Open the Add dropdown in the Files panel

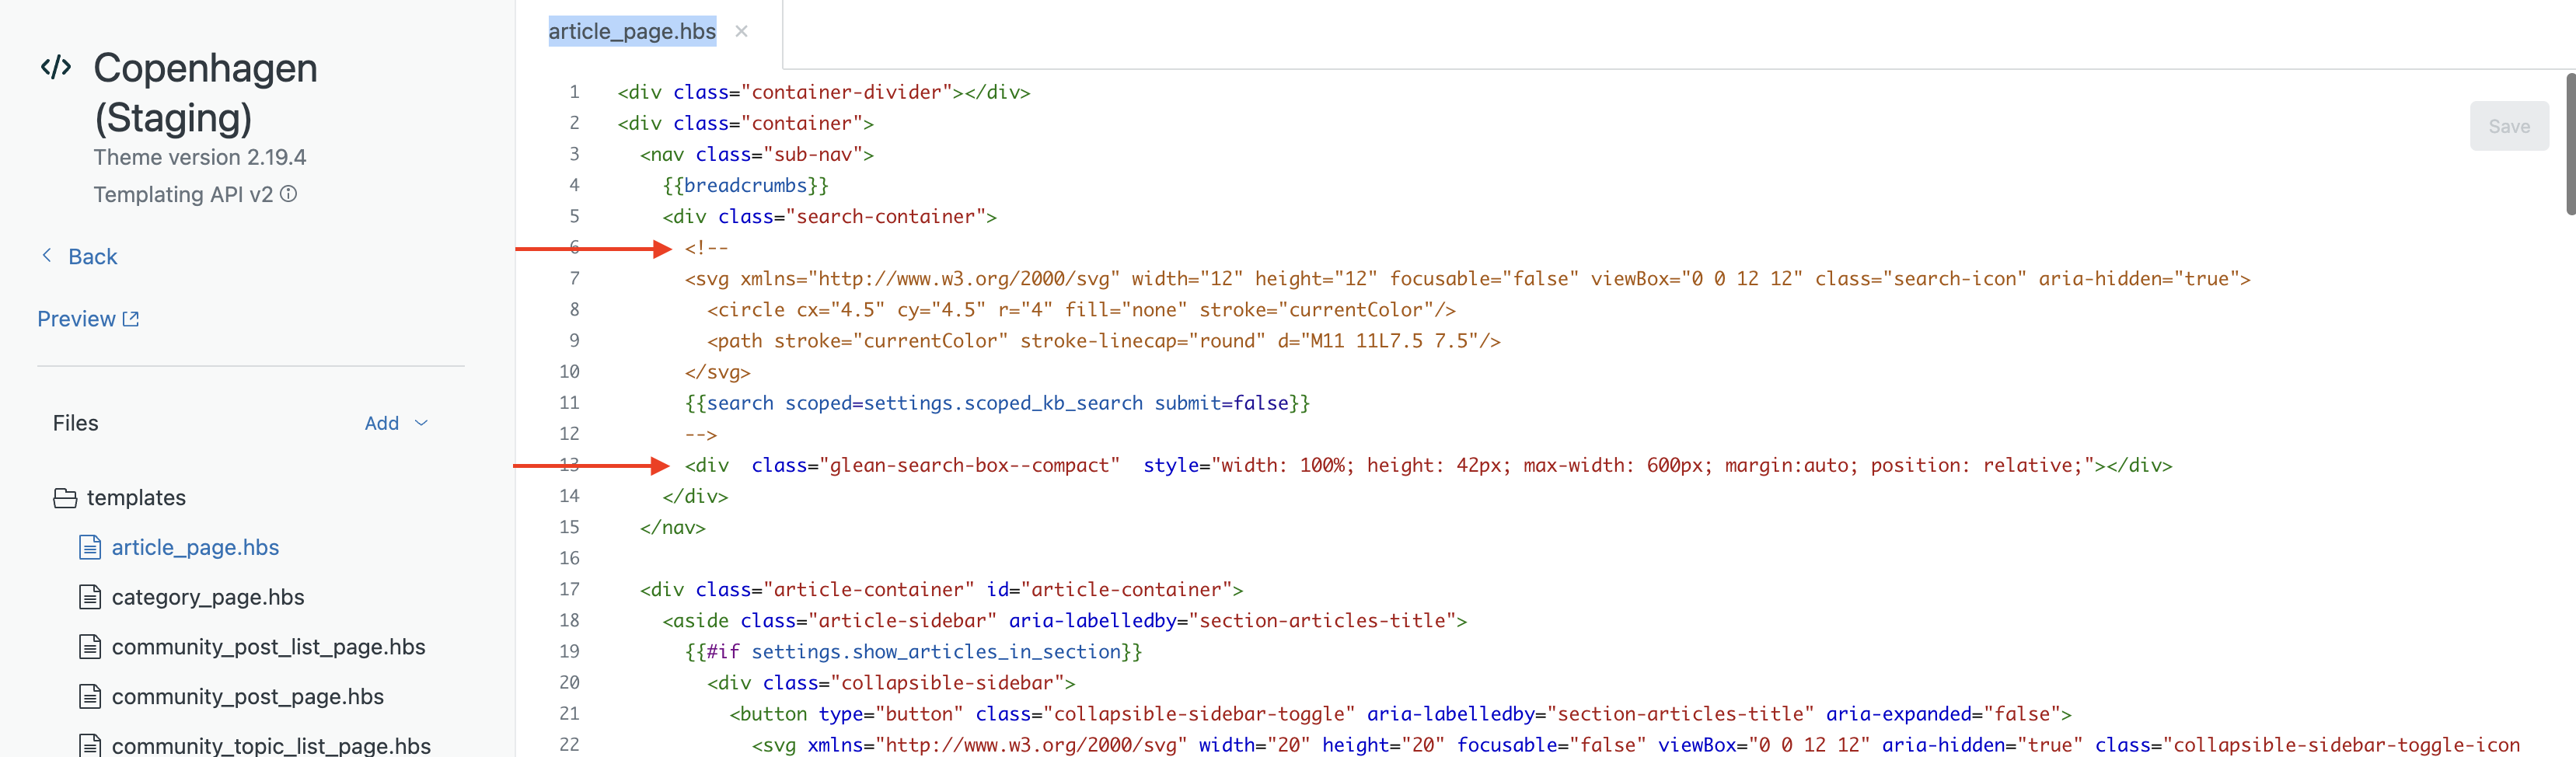(396, 423)
